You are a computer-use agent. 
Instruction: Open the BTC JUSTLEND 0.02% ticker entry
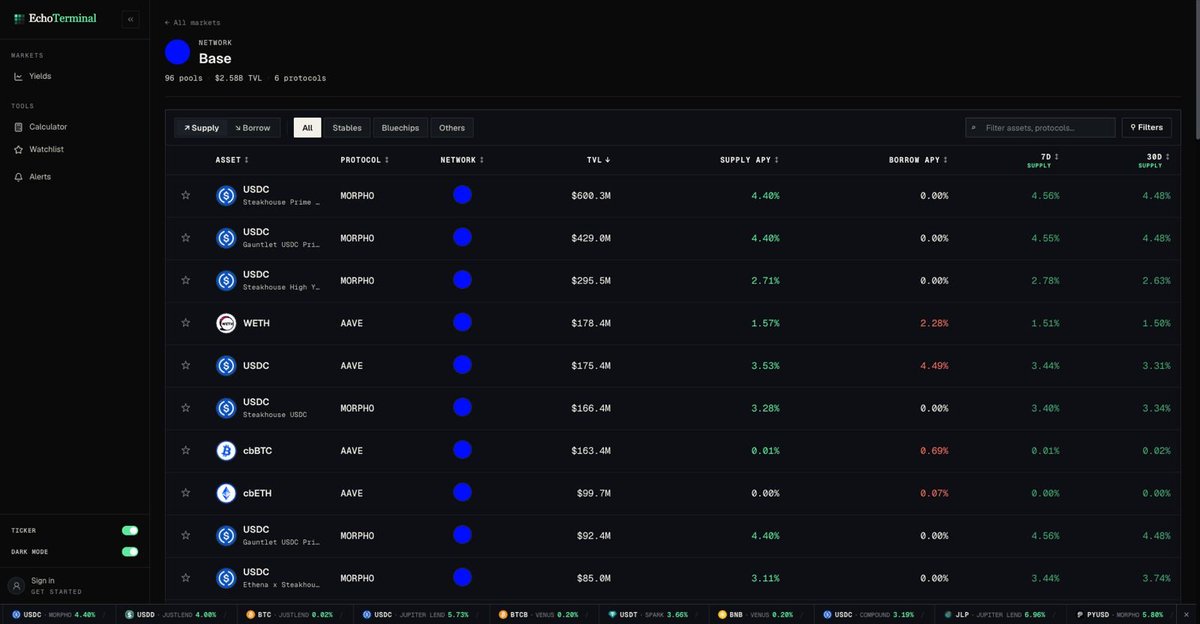(291, 614)
